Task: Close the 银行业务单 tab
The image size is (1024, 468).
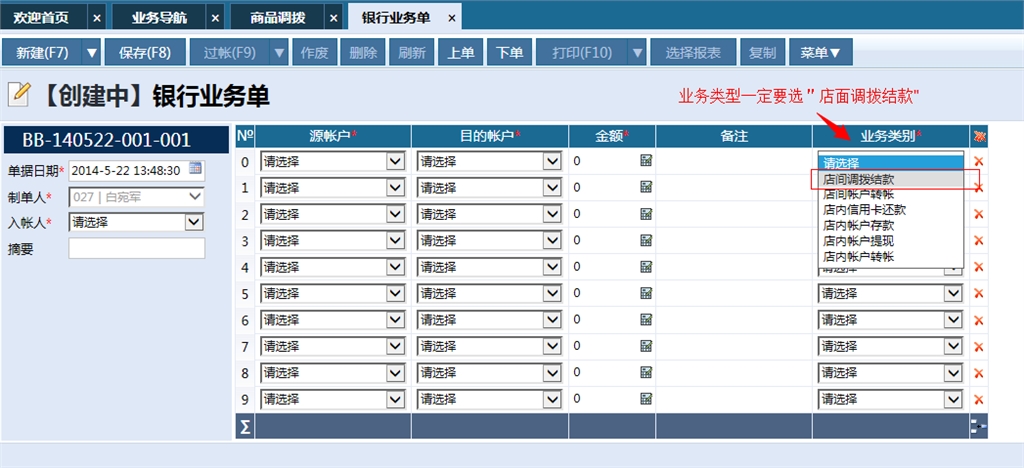Action: pyautogui.click(x=451, y=18)
